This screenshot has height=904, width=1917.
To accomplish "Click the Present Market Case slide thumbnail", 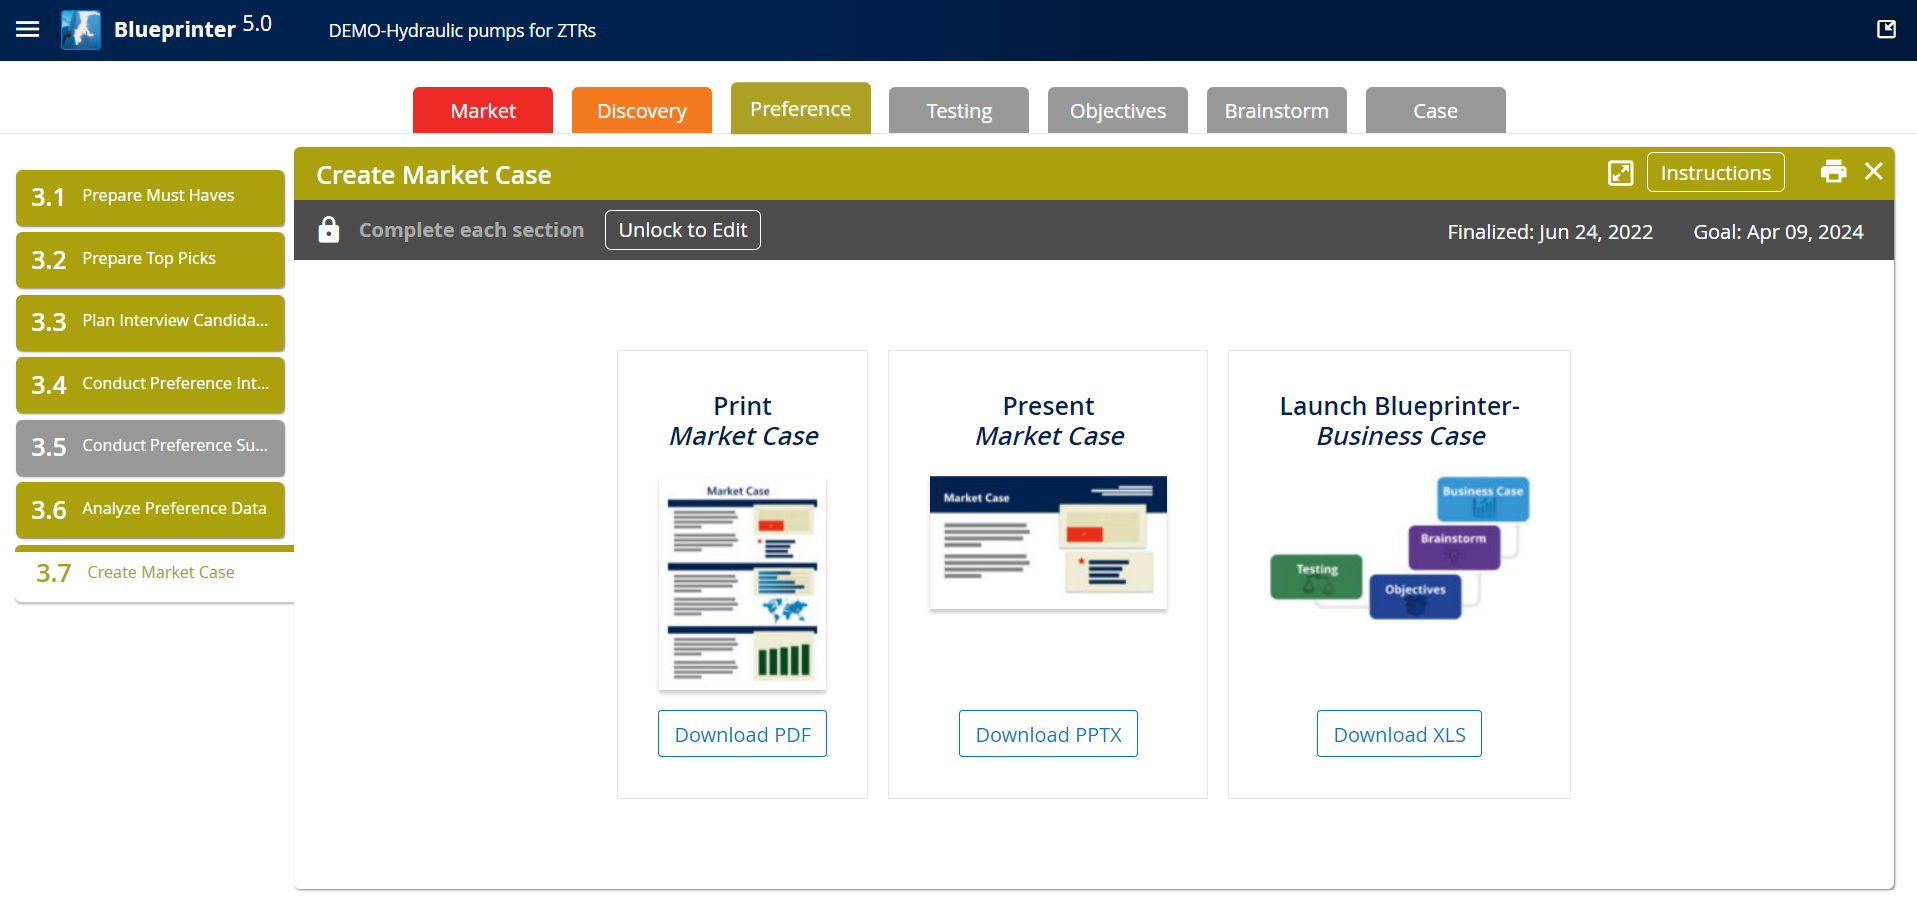I will click(x=1048, y=542).
